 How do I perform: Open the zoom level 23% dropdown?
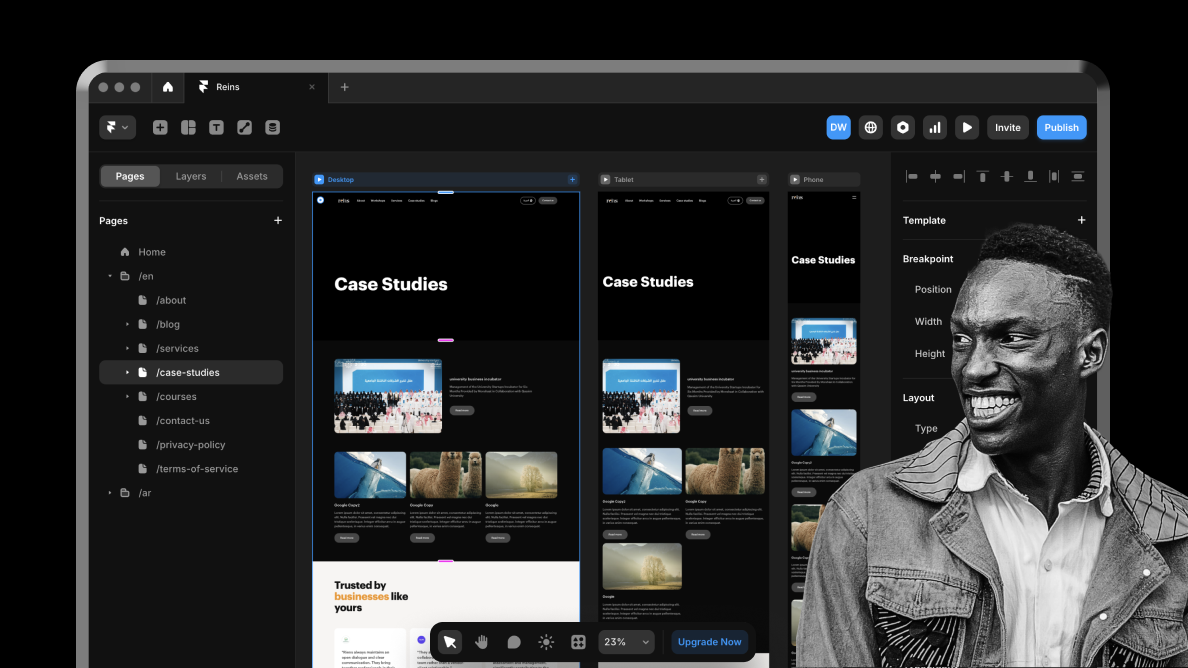click(x=626, y=642)
